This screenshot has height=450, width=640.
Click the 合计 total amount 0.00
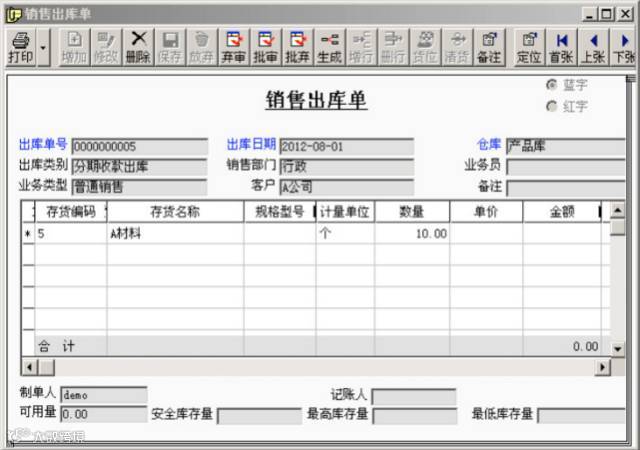click(562, 346)
